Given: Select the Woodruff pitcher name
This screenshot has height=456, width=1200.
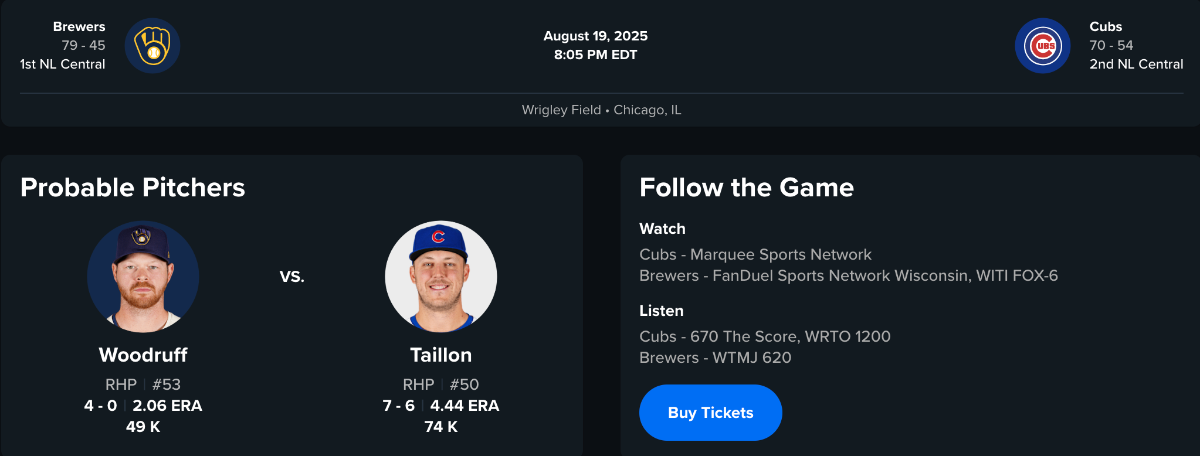Looking at the screenshot, I should [x=143, y=355].
